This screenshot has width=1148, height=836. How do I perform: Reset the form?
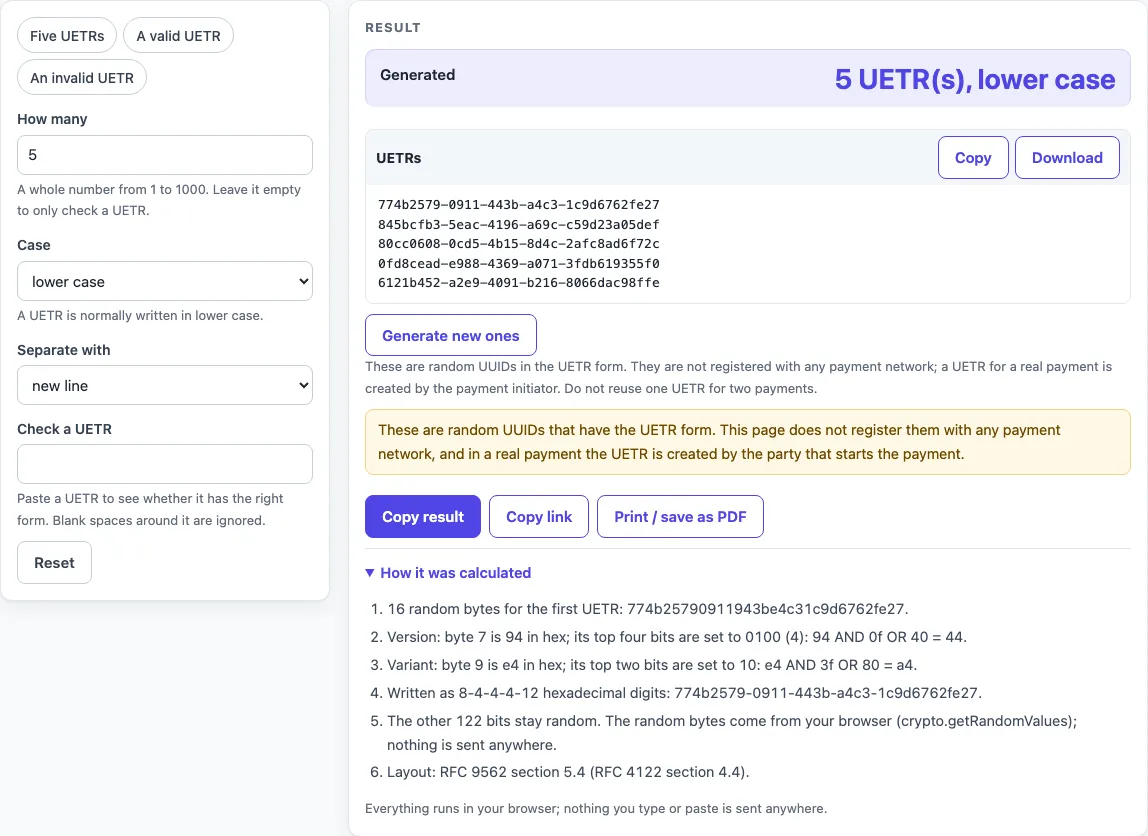(x=54, y=562)
